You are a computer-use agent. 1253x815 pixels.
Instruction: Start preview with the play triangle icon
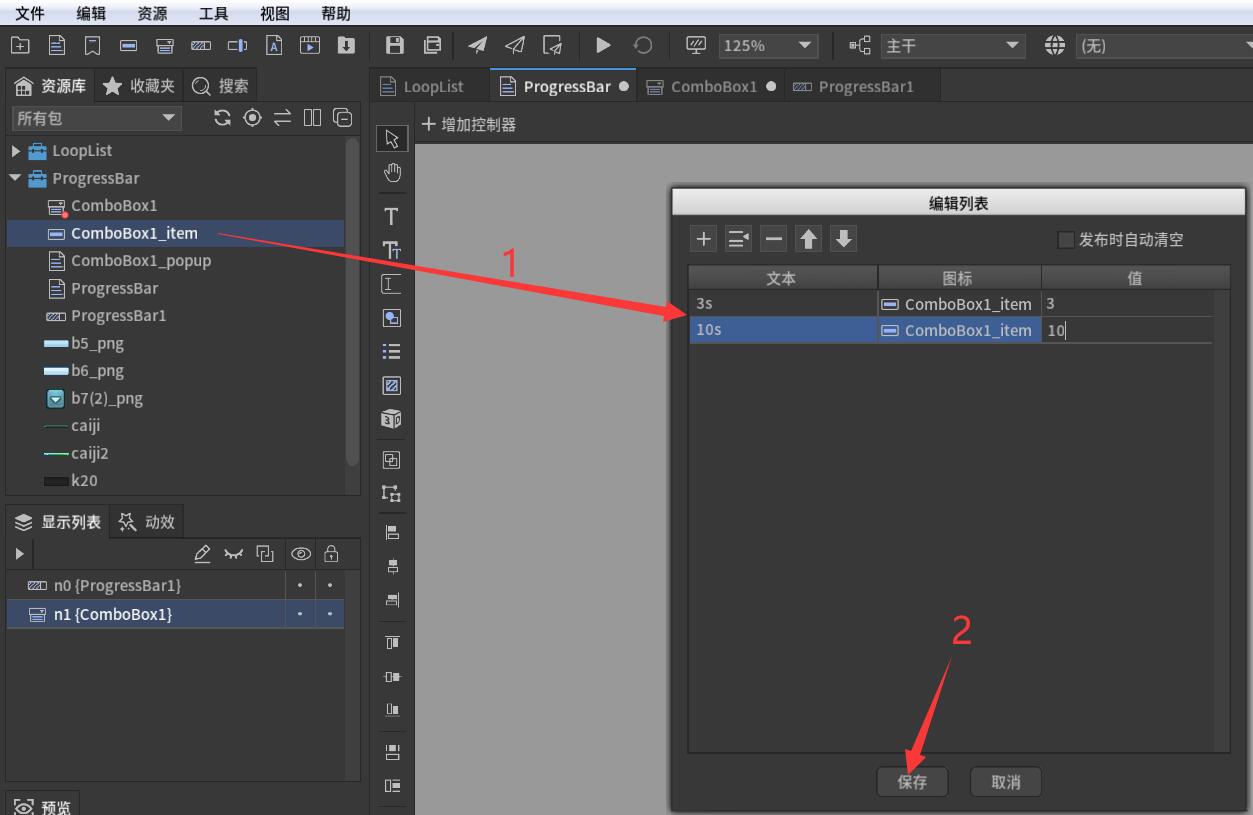pyautogui.click(x=603, y=45)
